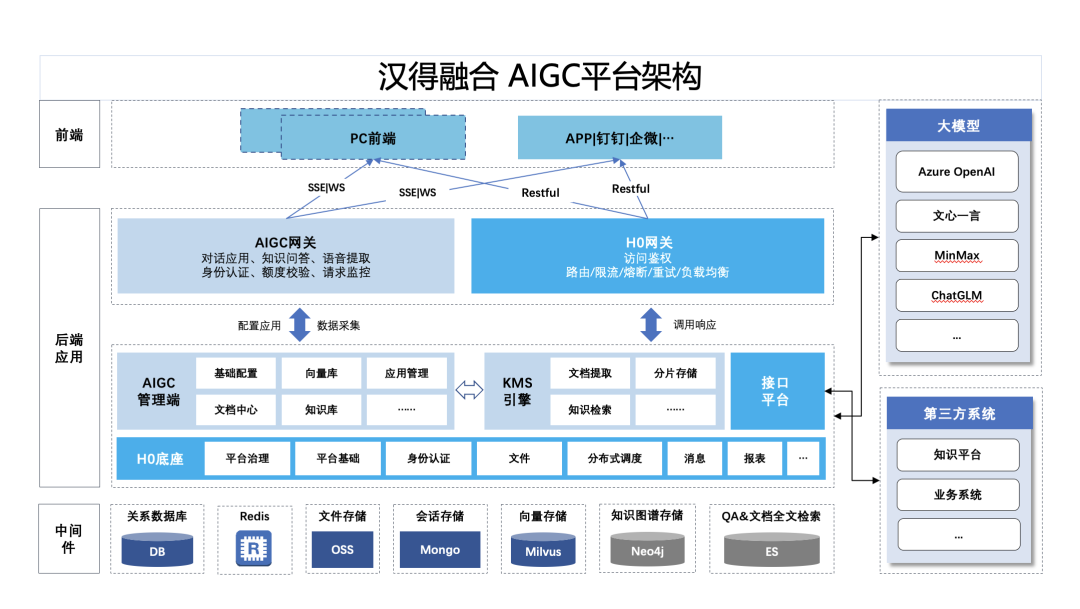Viewport: 1080px width, 609px height.
Task: Click the APP|钉钉|企微 frontend box
Action: [x=619, y=138]
